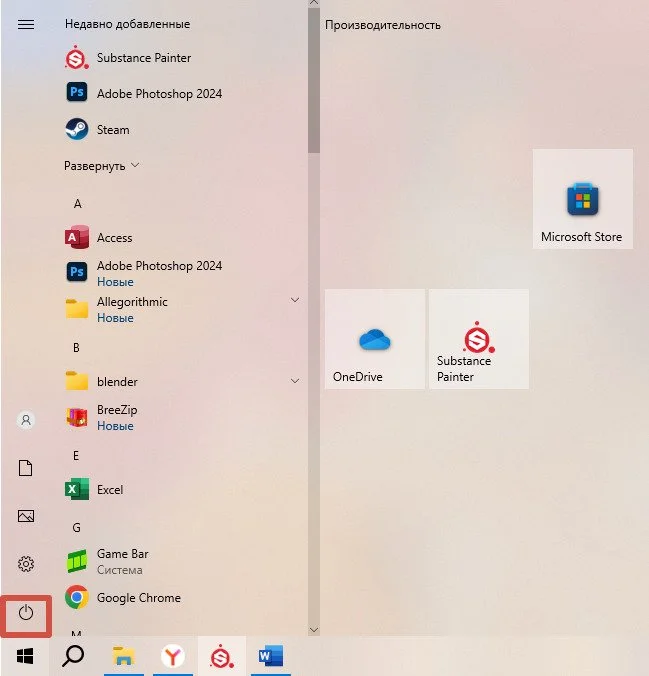Open Game Bar system app
The height and width of the screenshot is (676, 649).
tap(107, 561)
